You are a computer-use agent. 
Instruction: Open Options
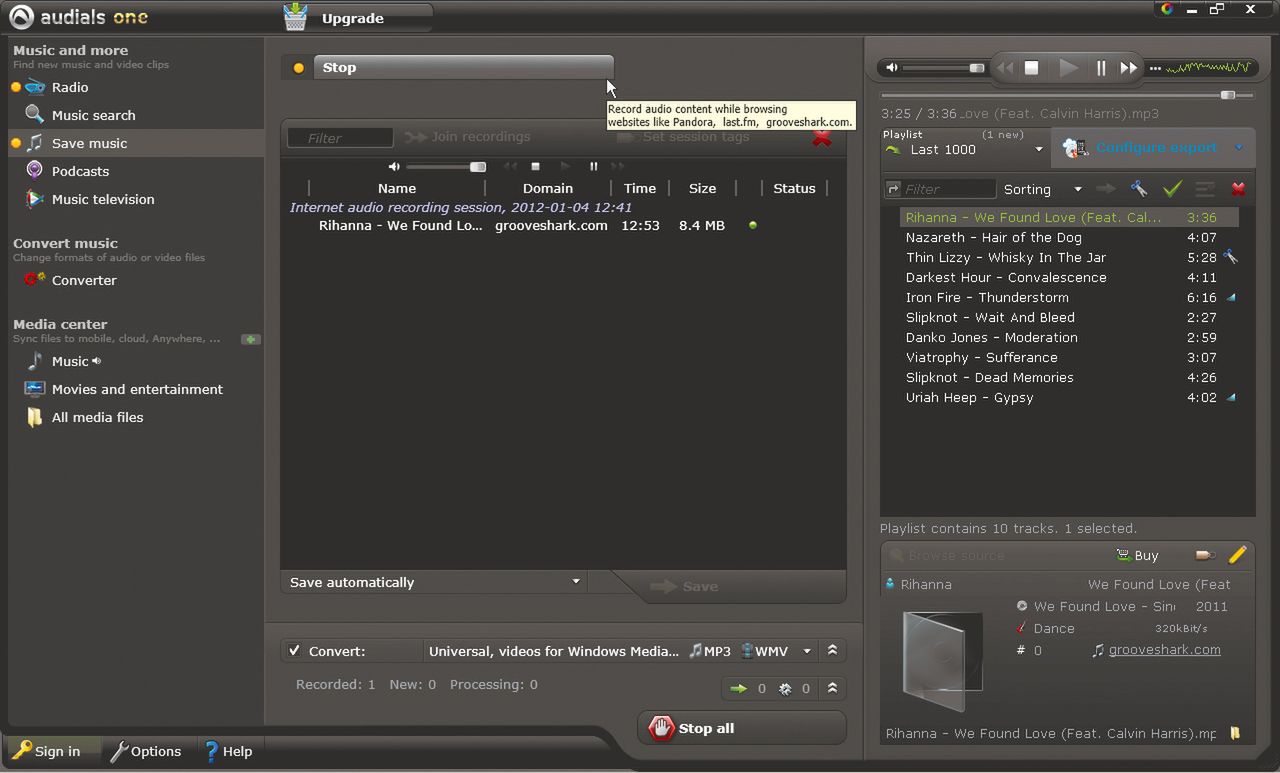coord(146,751)
